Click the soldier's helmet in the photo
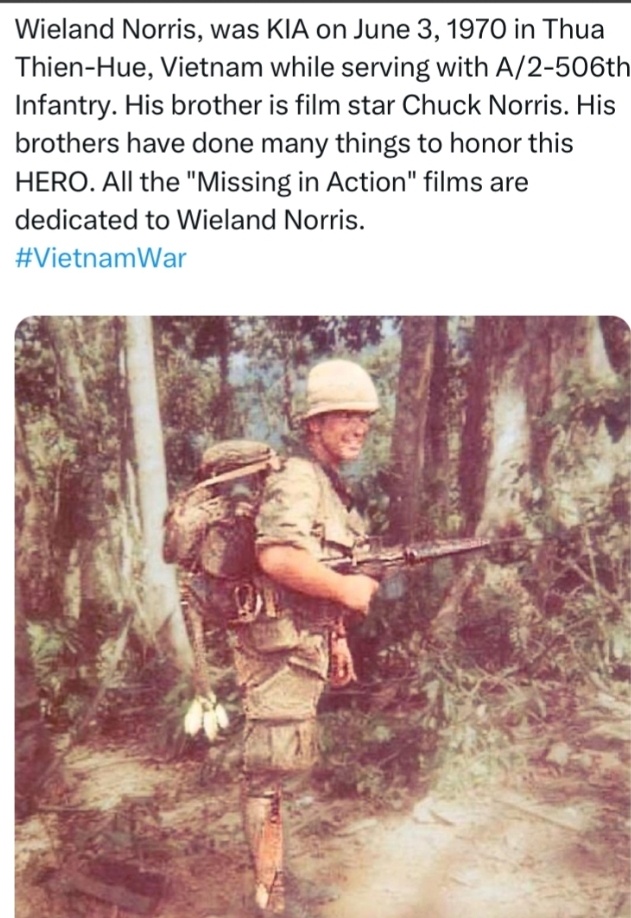 click(x=339, y=388)
